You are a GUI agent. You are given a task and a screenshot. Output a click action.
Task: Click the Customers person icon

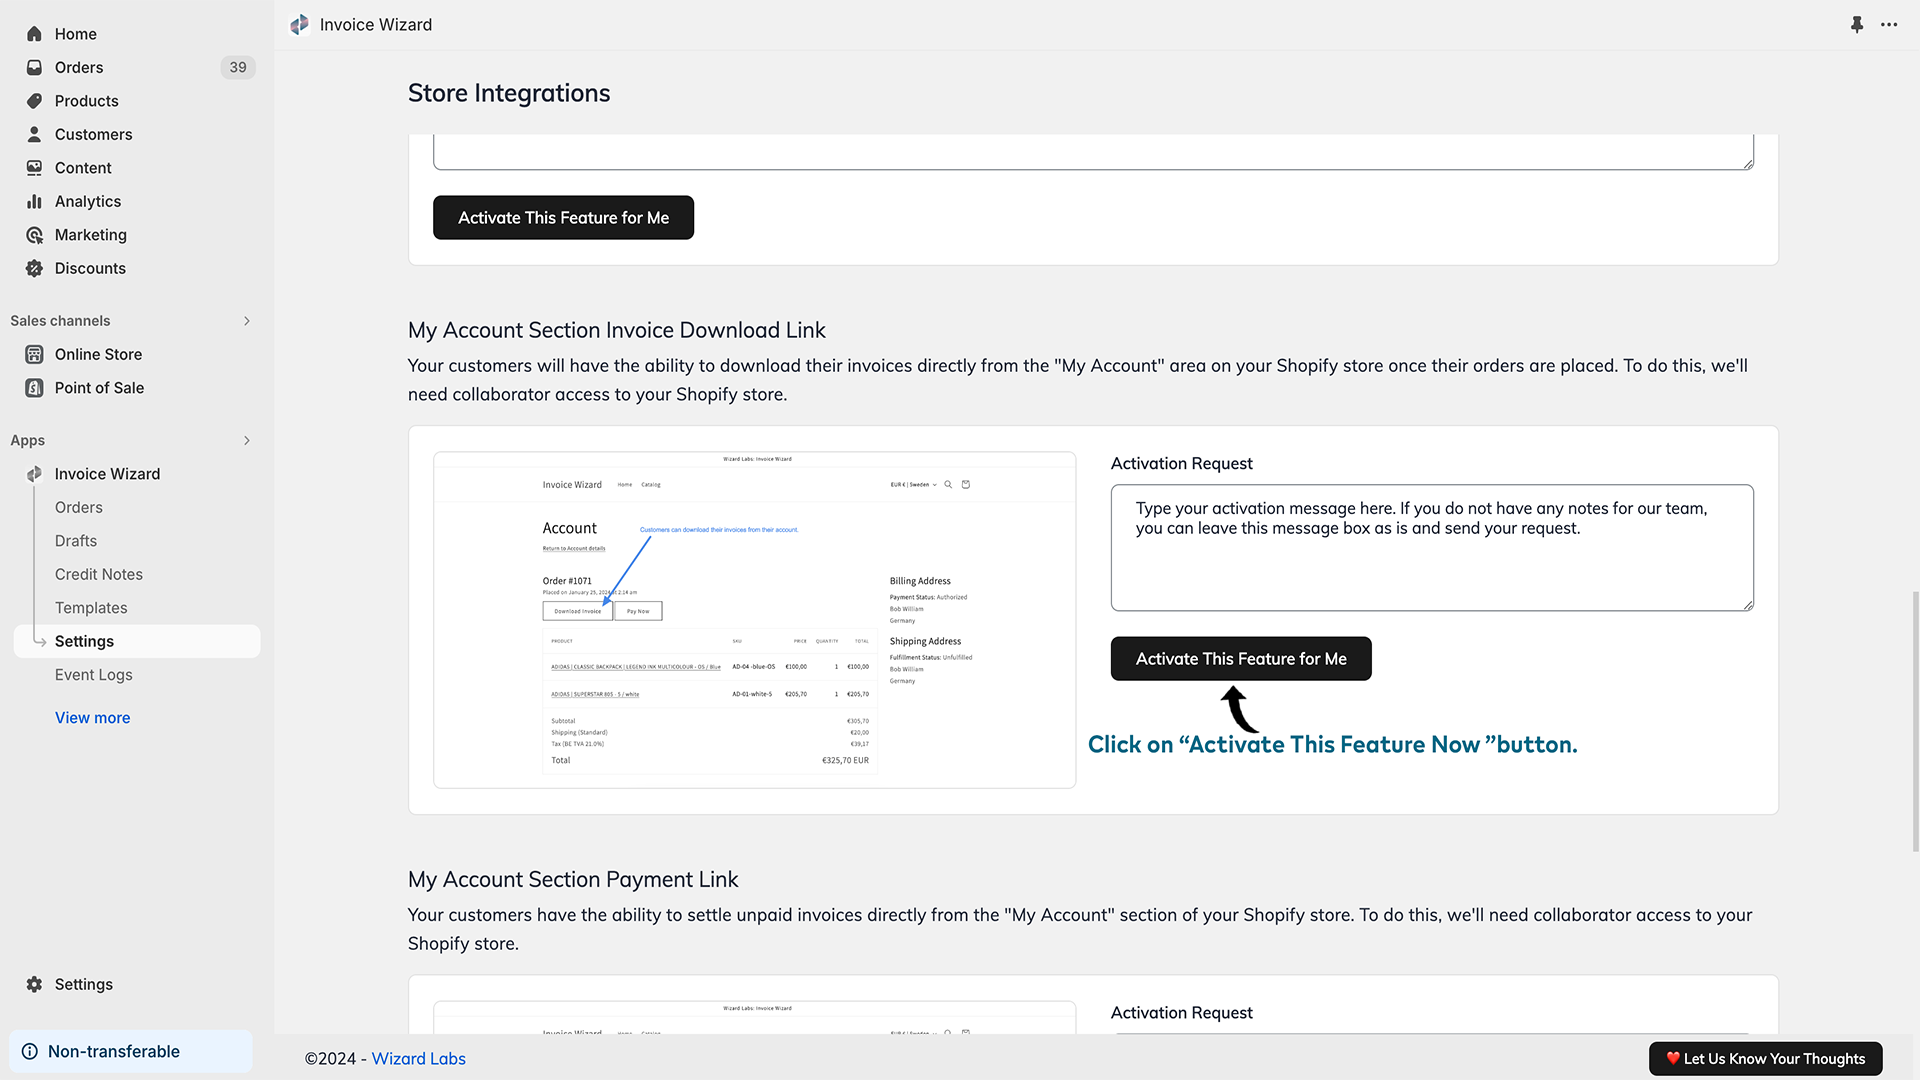coord(34,134)
